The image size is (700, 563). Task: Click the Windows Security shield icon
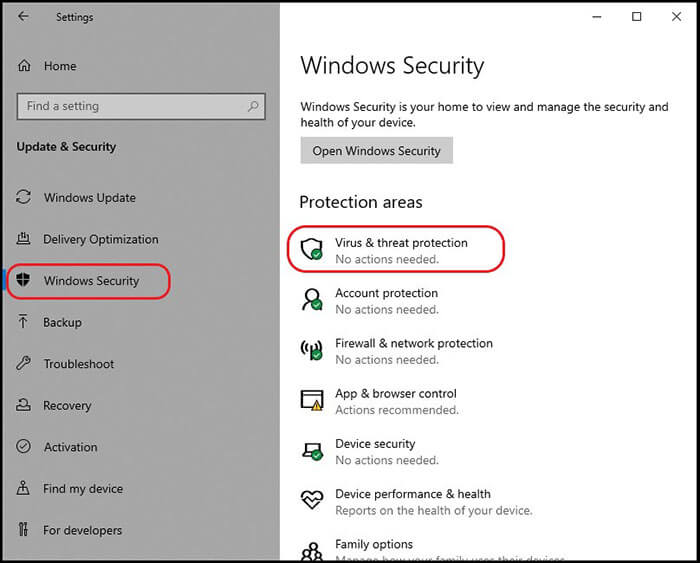pyautogui.click(x=24, y=281)
